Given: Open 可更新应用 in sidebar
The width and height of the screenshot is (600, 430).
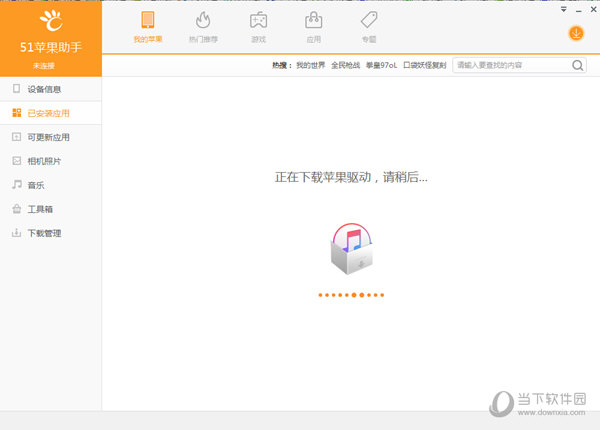Looking at the screenshot, I should tap(51, 137).
